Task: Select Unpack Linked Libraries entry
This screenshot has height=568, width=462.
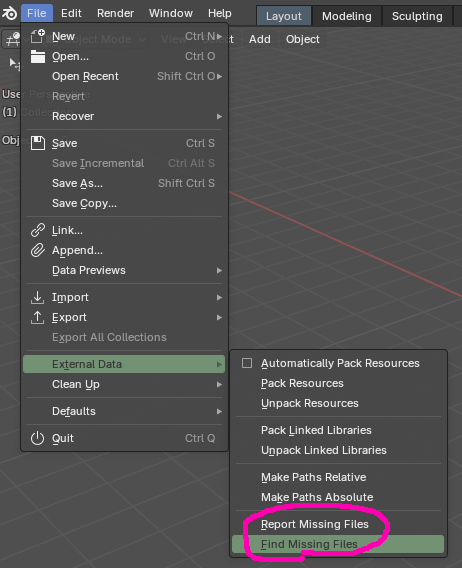Action: [338, 450]
